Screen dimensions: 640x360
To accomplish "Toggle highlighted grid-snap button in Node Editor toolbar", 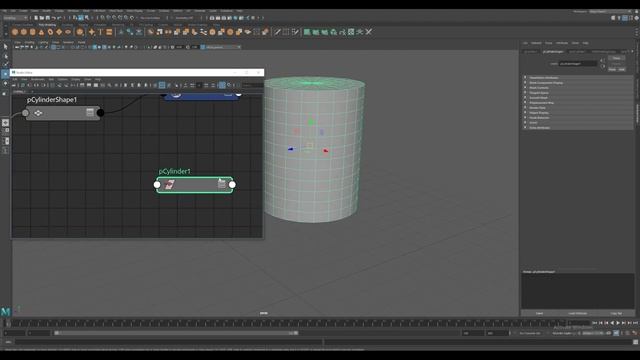I will pos(222,85).
